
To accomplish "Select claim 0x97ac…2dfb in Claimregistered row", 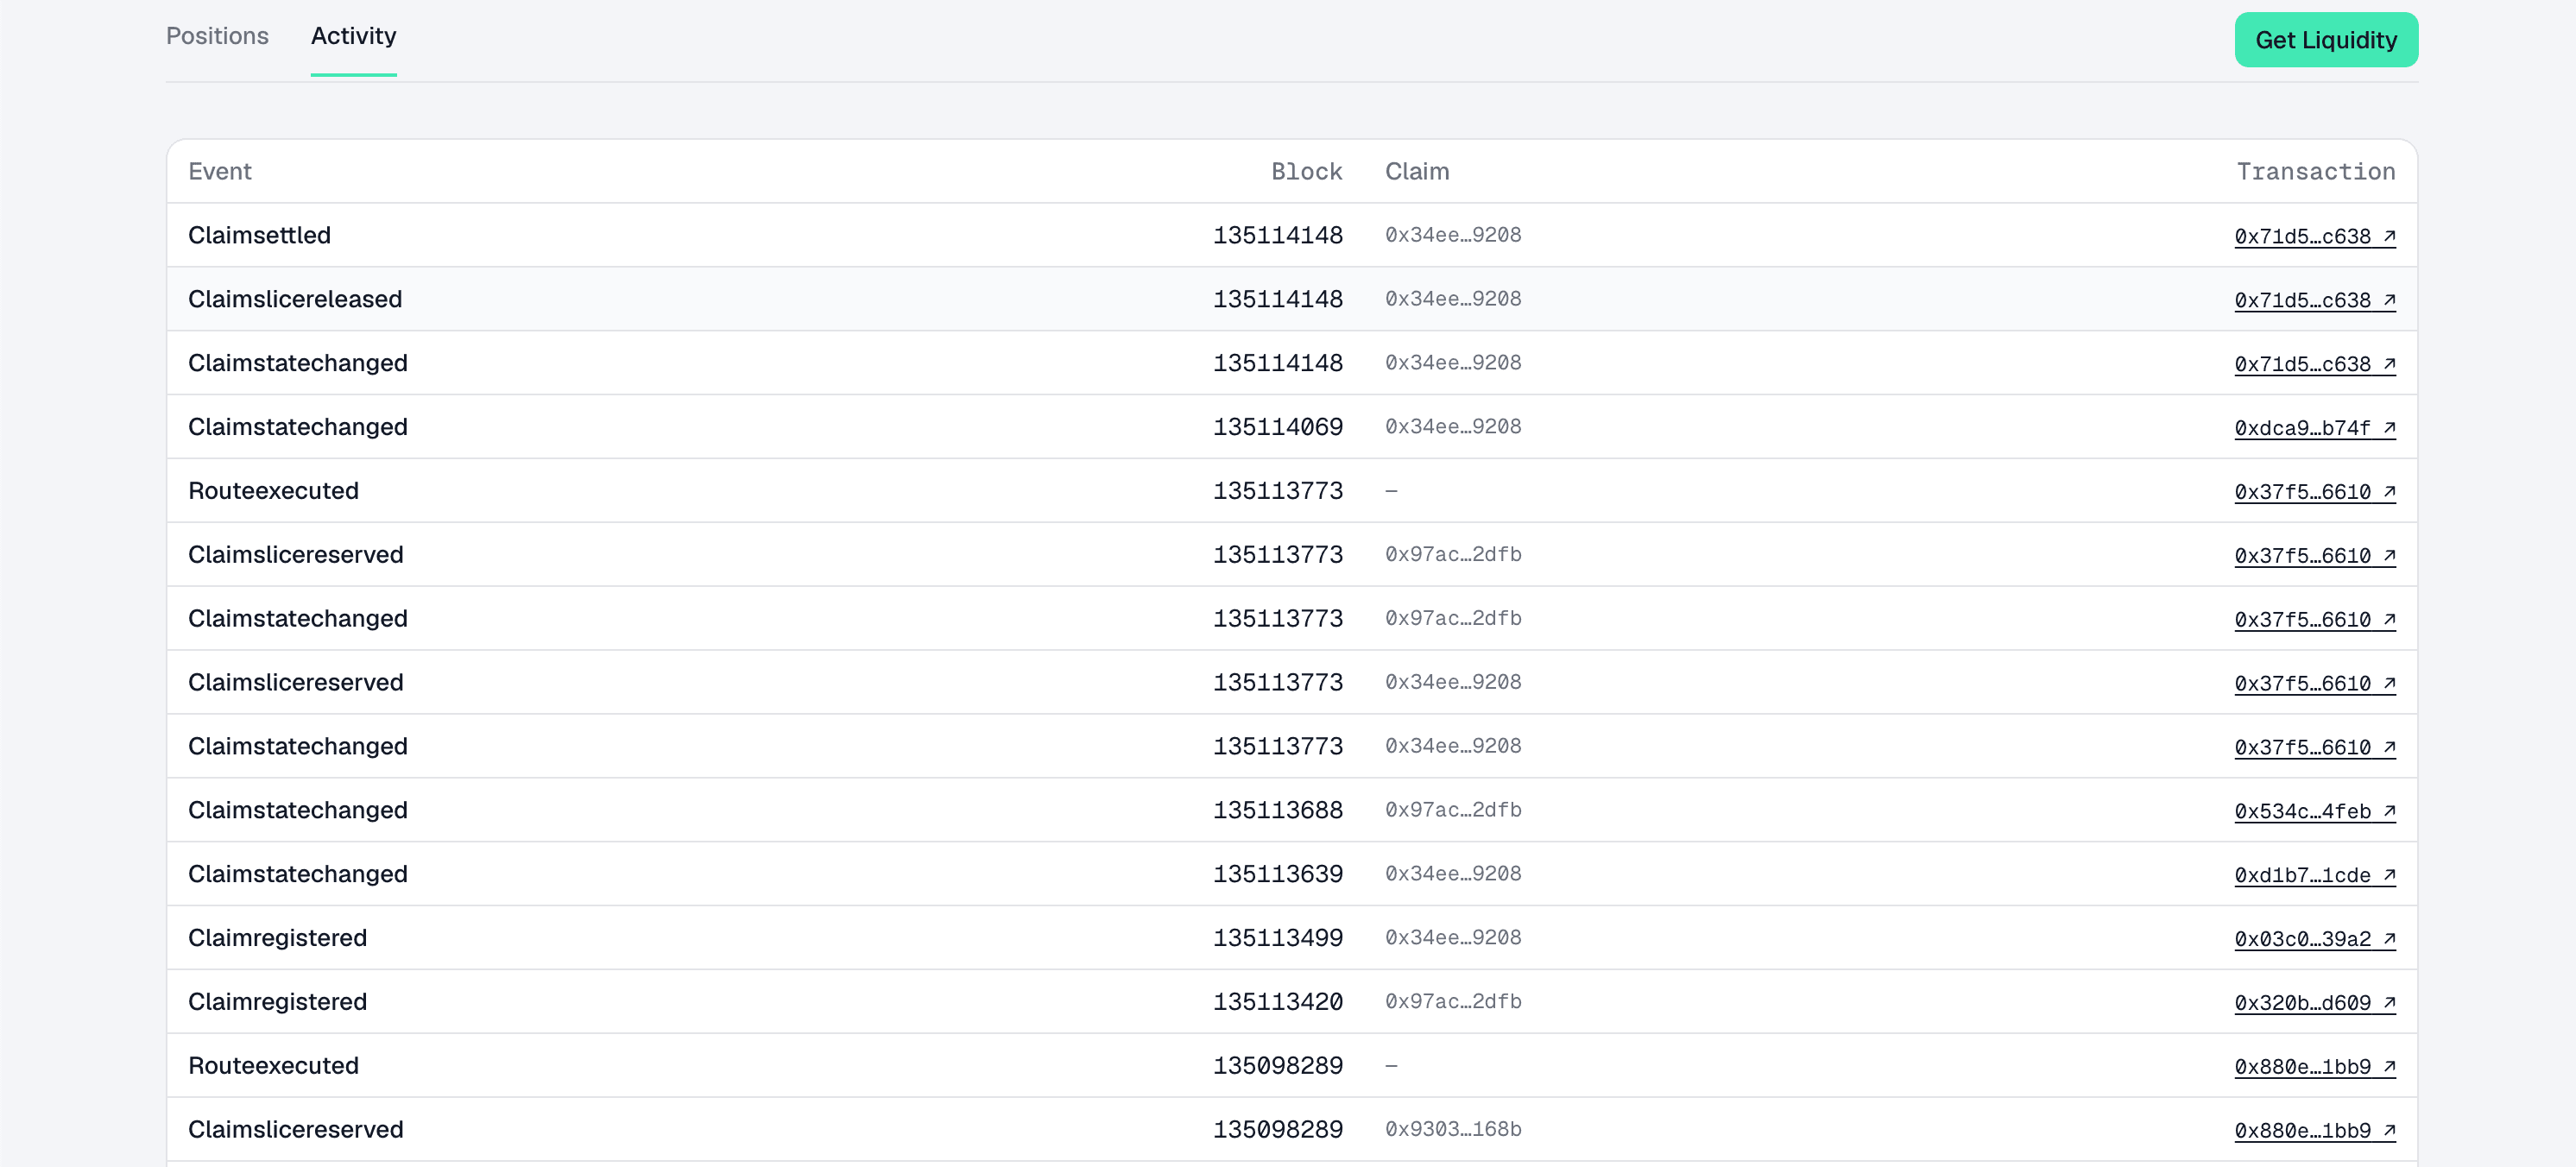I will 1453,1001.
